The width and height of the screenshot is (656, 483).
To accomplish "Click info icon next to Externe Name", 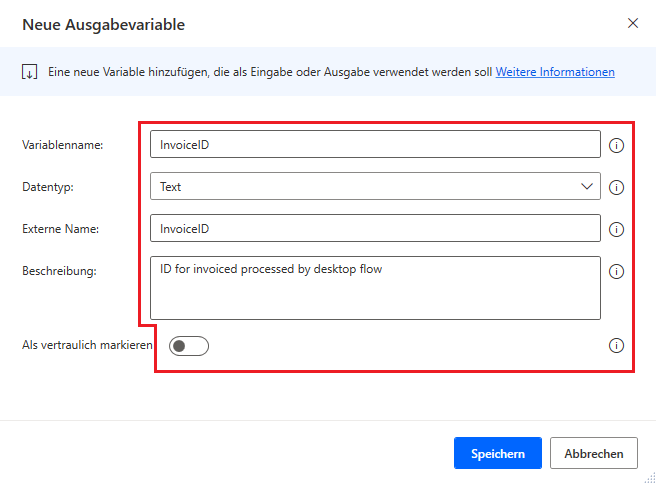I will (616, 229).
